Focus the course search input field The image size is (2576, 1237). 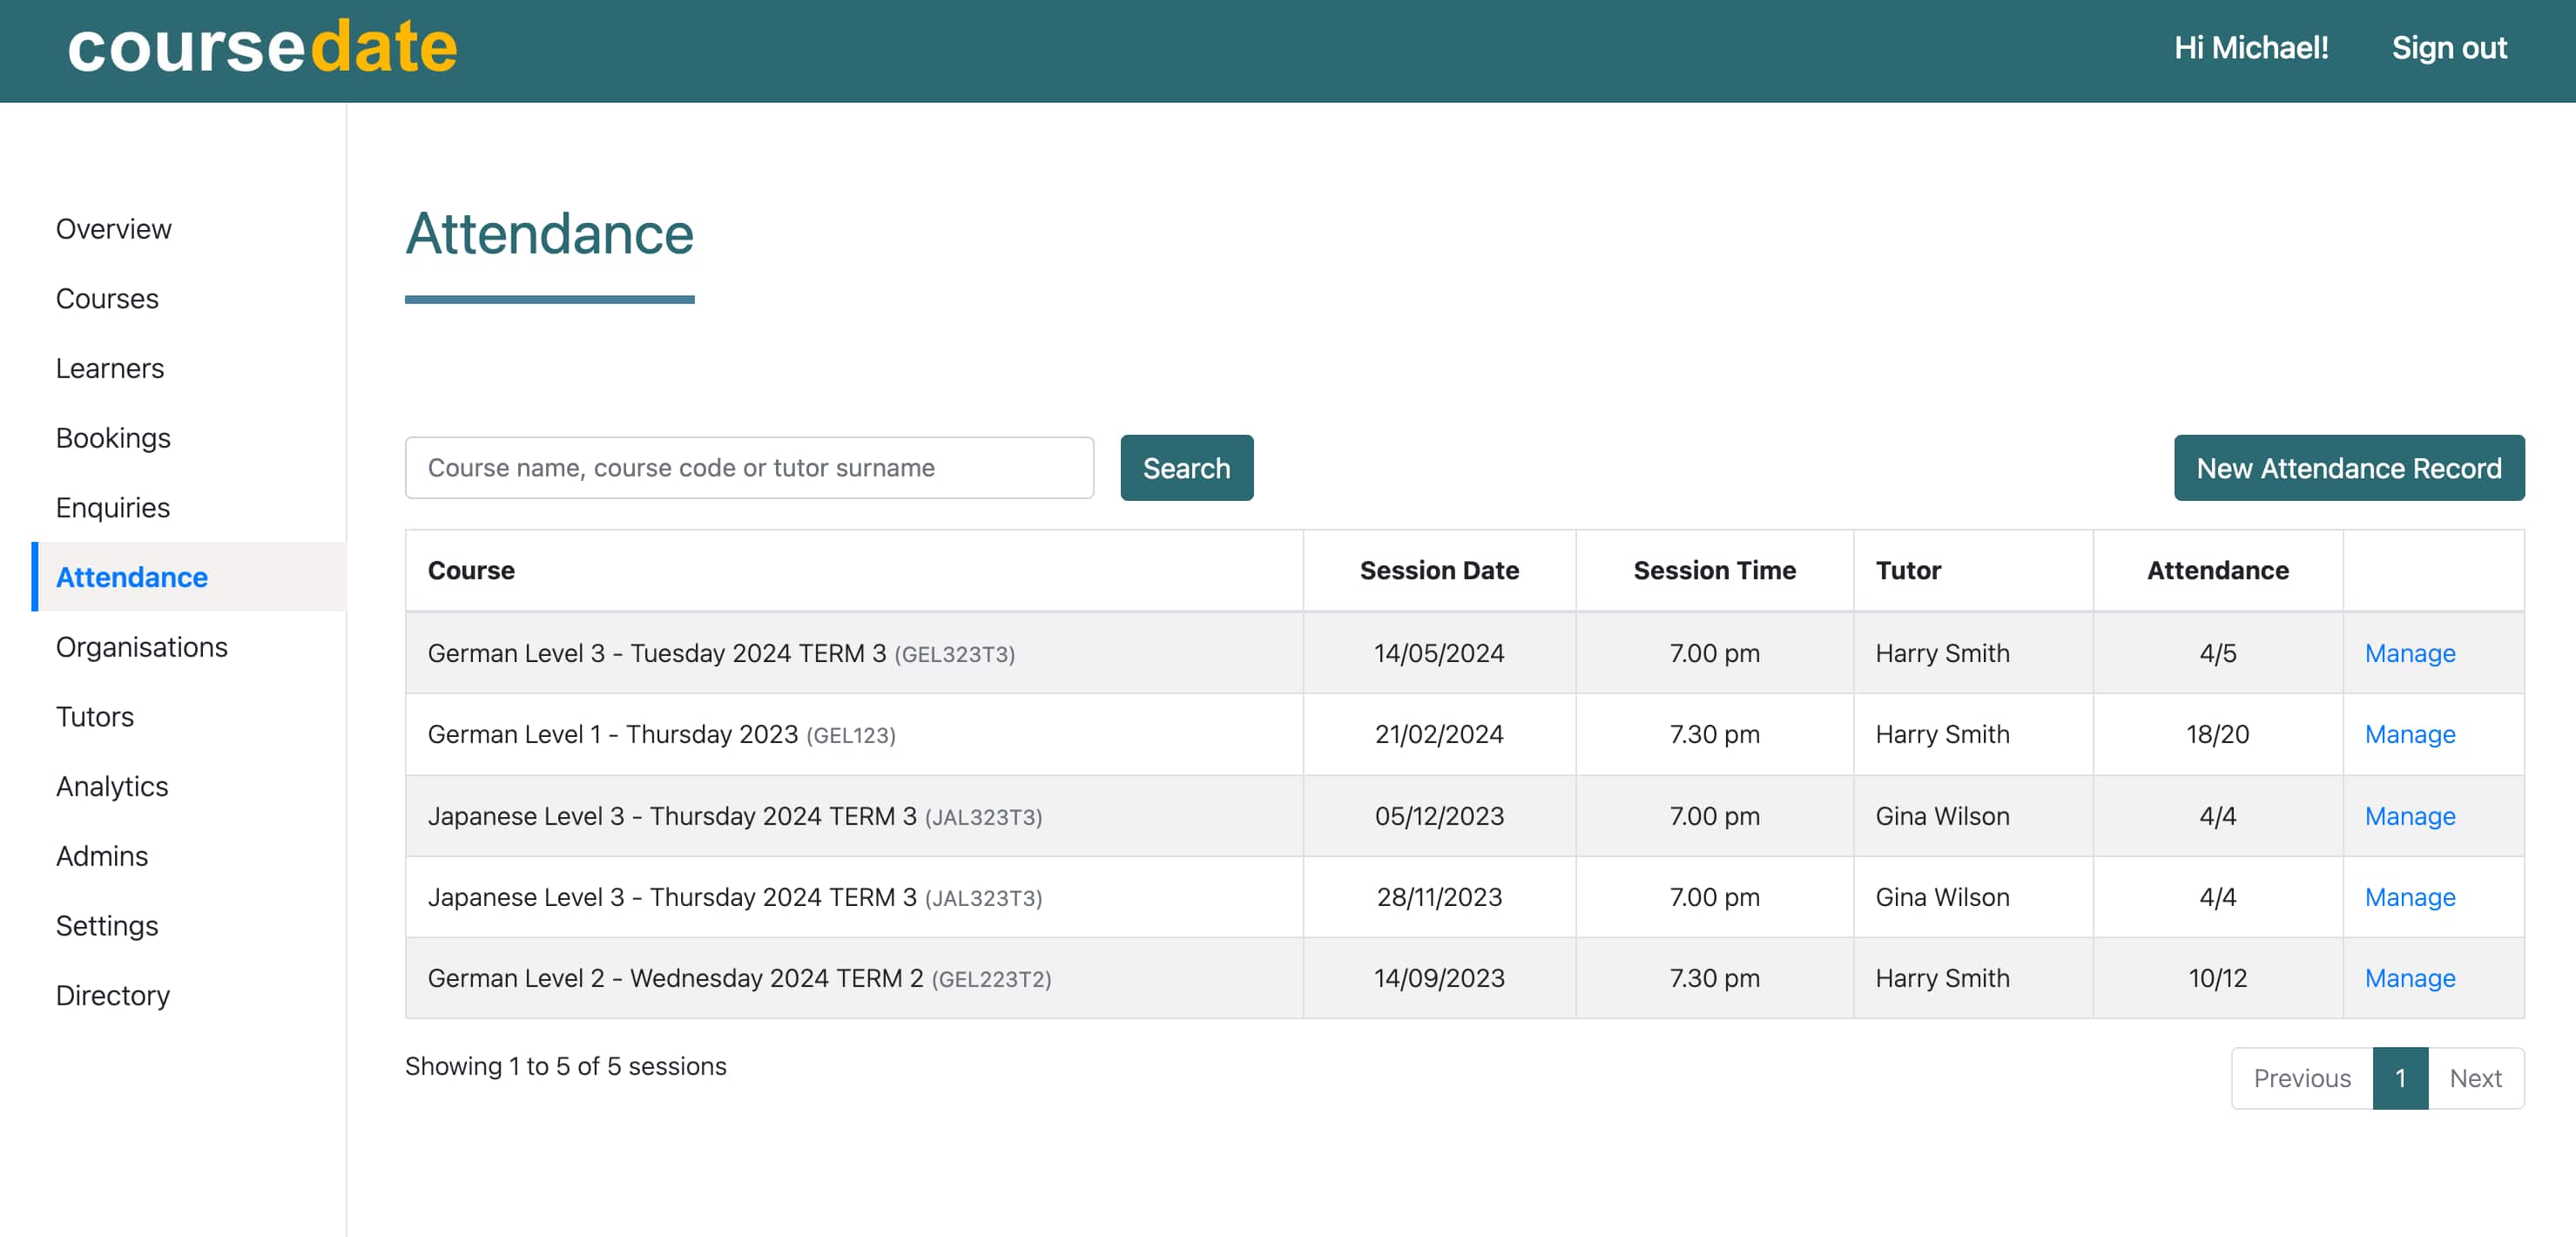[x=748, y=468]
